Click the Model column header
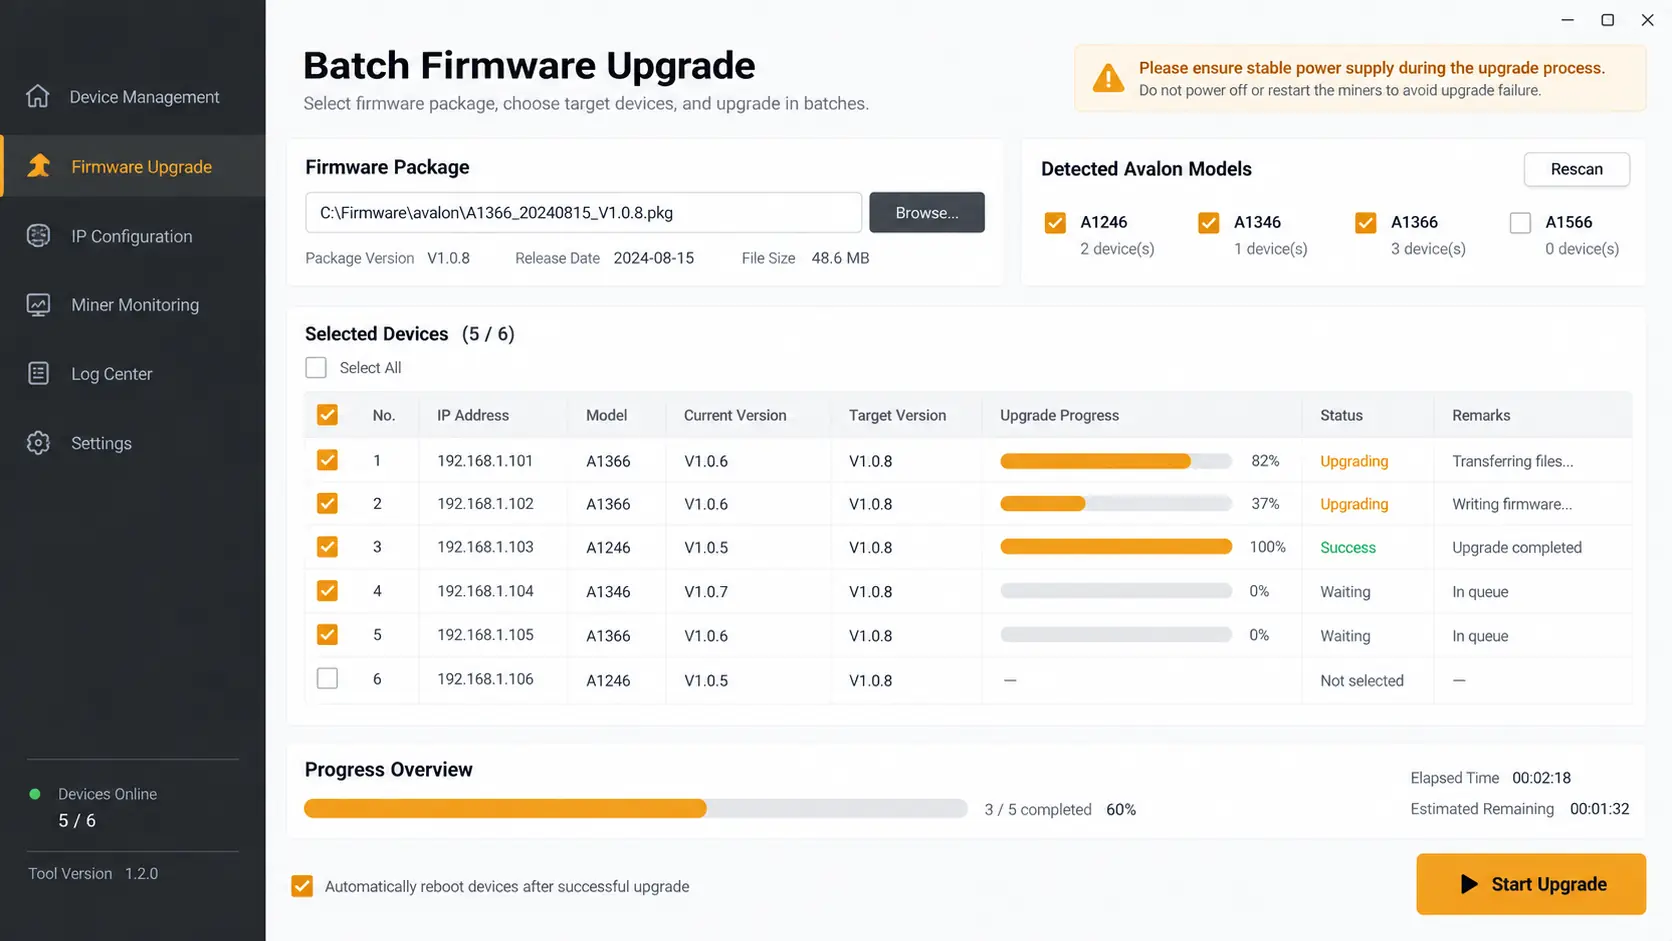 coord(606,415)
